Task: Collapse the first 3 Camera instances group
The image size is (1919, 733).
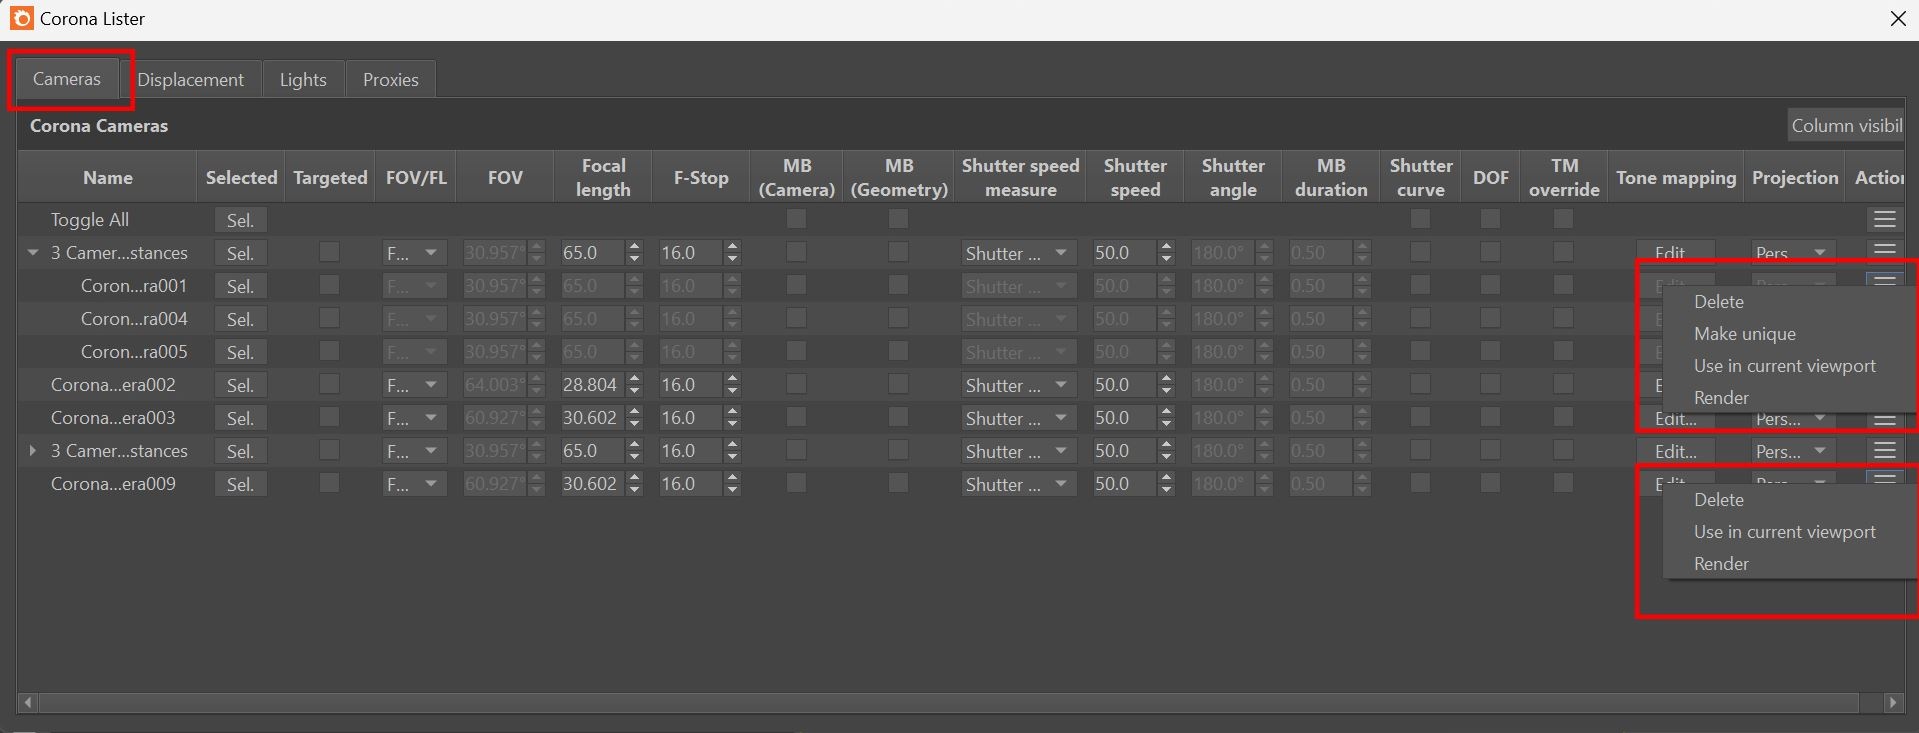Action: [x=33, y=253]
